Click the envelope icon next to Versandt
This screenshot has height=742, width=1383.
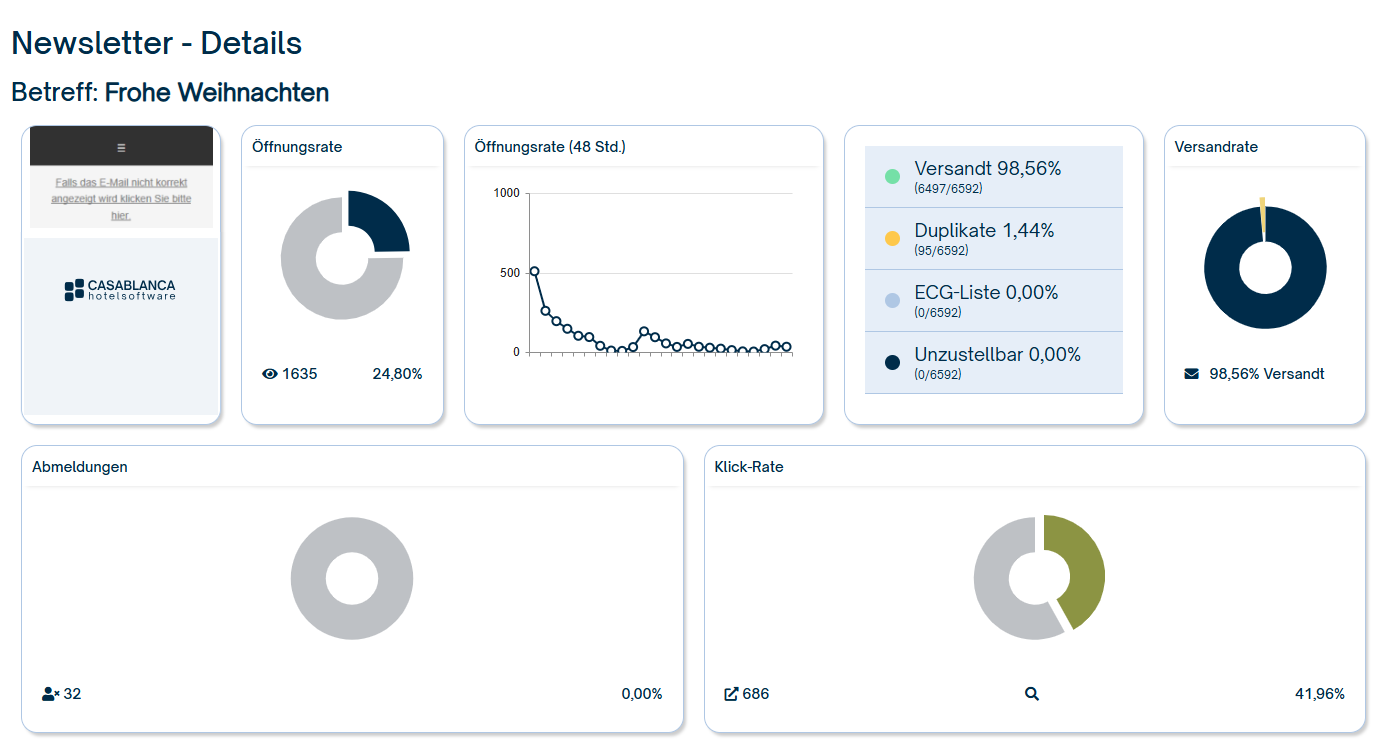1191,374
